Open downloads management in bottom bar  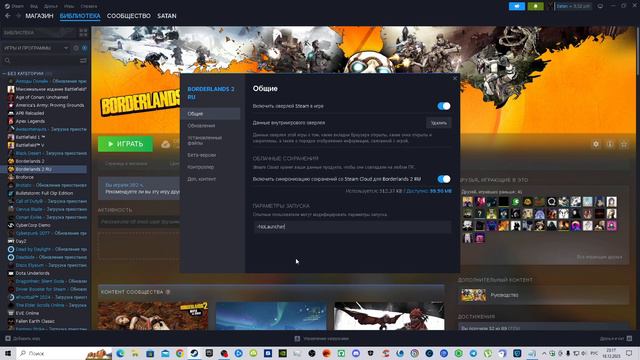coord(322,339)
